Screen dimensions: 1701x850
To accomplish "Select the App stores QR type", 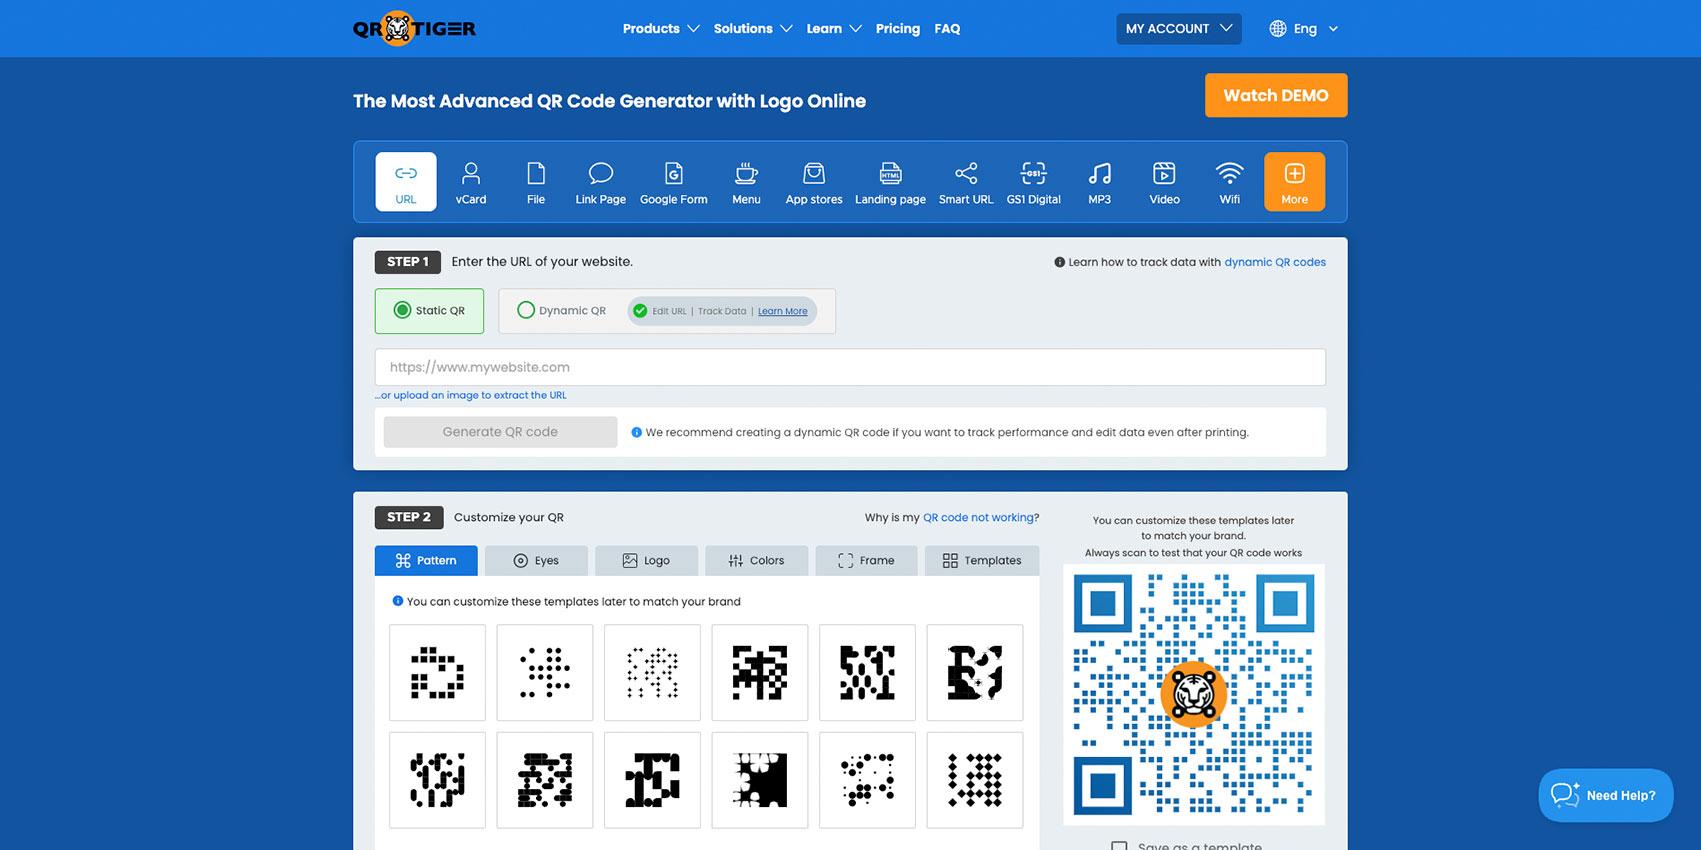I will coord(813,182).
